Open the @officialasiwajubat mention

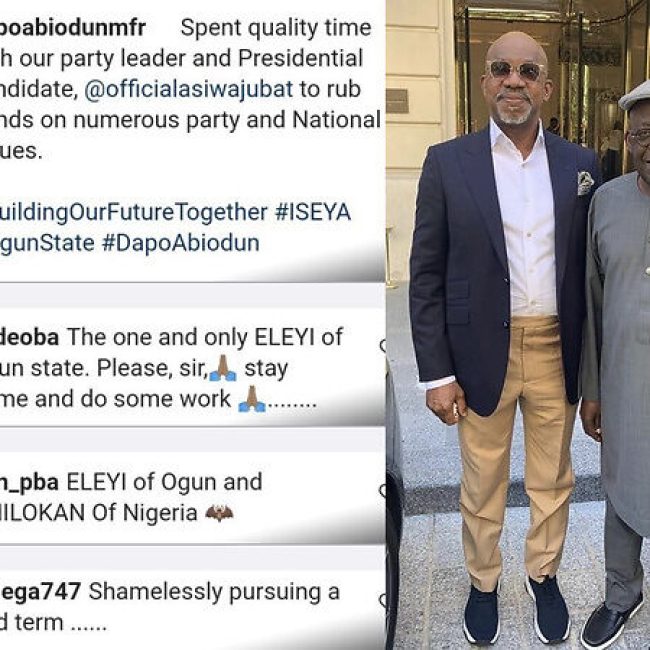coord(189,89)
